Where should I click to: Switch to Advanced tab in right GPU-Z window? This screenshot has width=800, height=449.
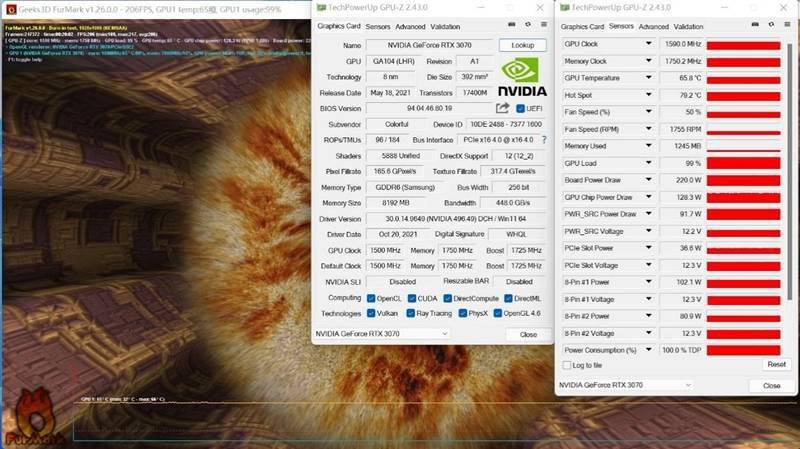(654, 27)
